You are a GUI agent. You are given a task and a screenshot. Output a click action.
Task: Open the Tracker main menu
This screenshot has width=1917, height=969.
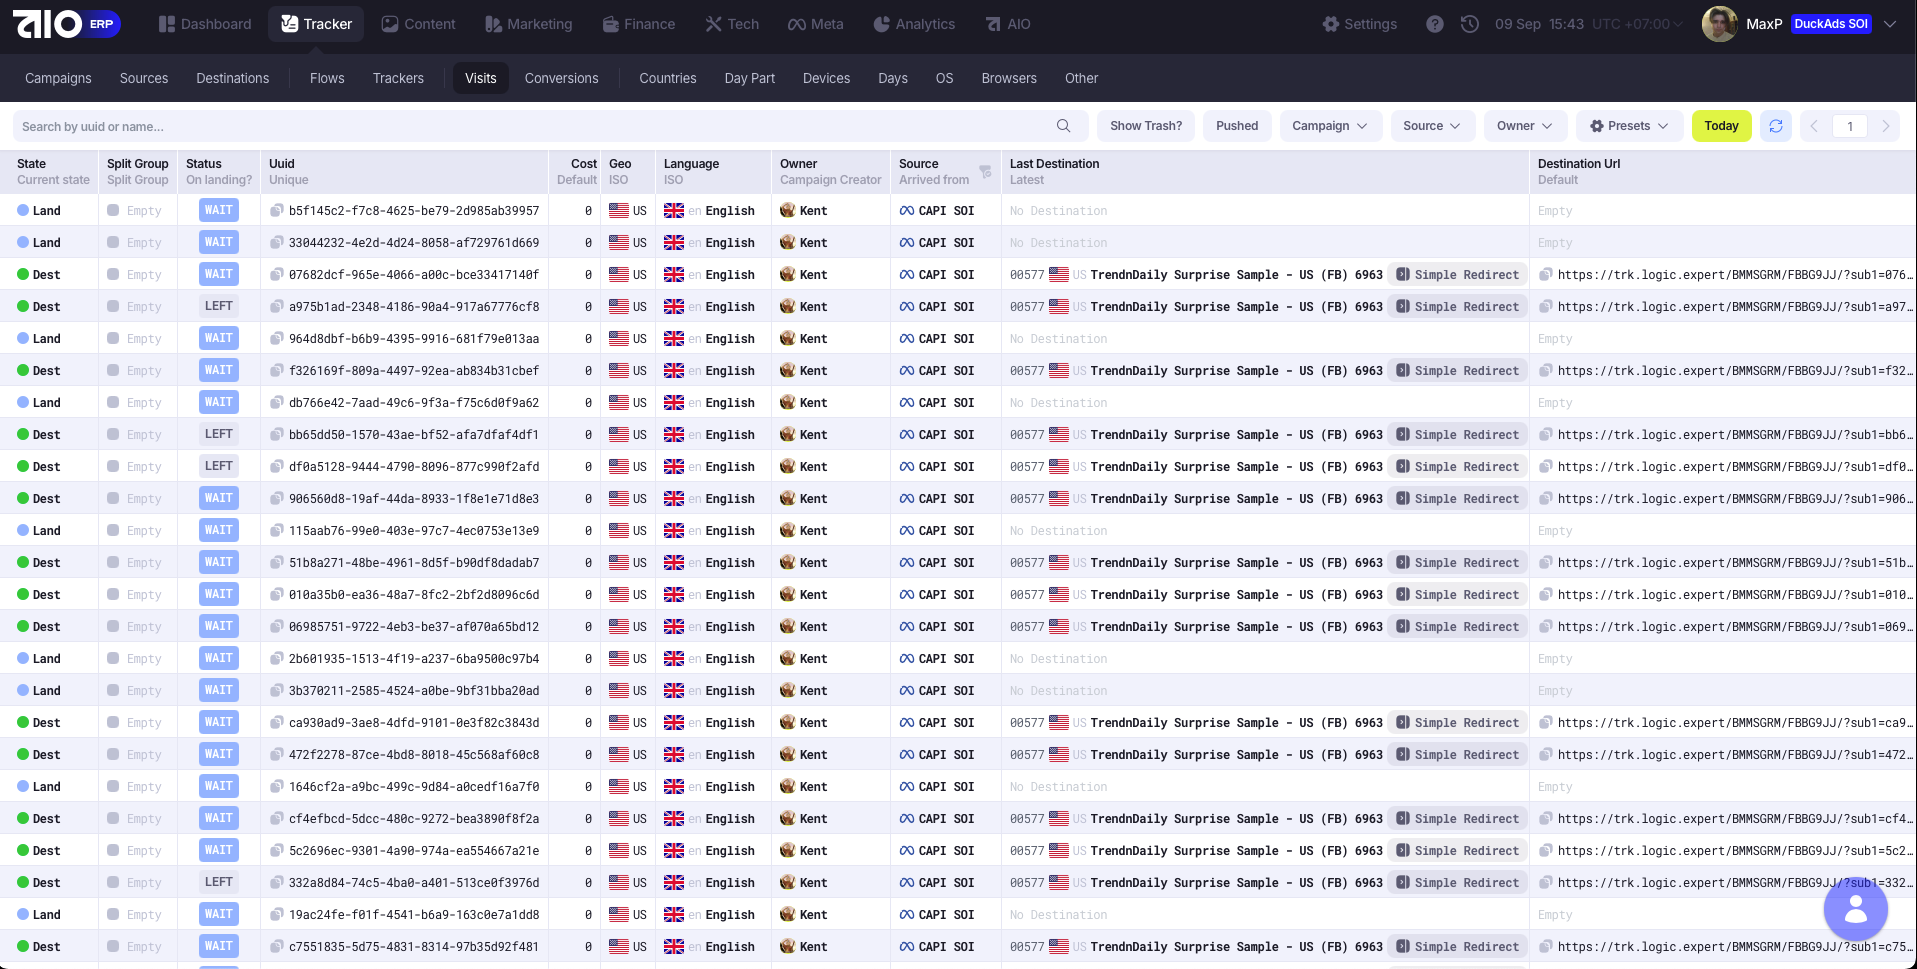click(316, 24)
